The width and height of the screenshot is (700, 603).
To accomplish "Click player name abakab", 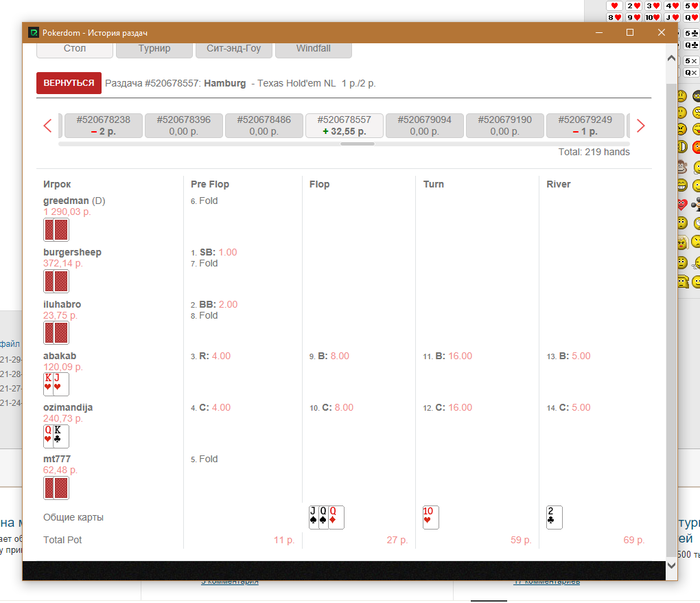I will pos(60,356).
